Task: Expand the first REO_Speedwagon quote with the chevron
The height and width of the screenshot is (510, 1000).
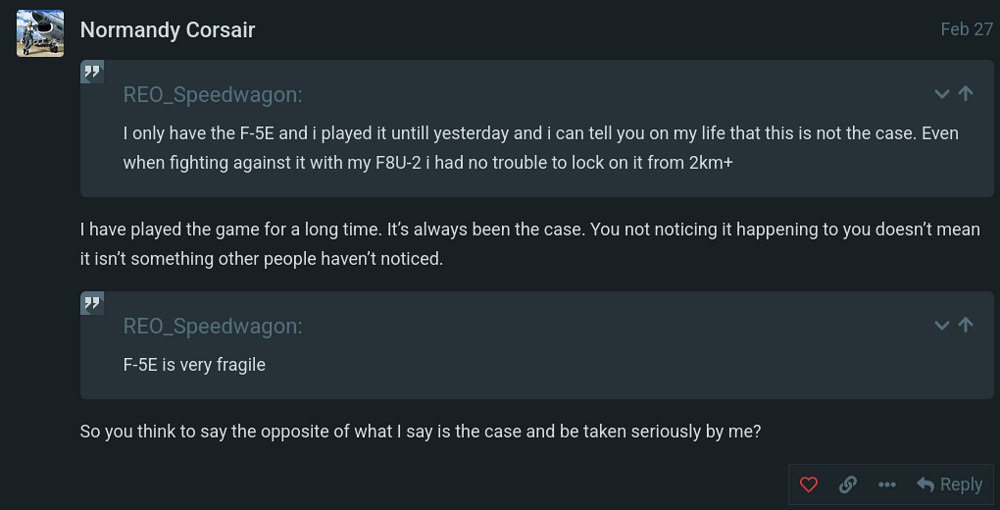Action: (x=941, y=94)
